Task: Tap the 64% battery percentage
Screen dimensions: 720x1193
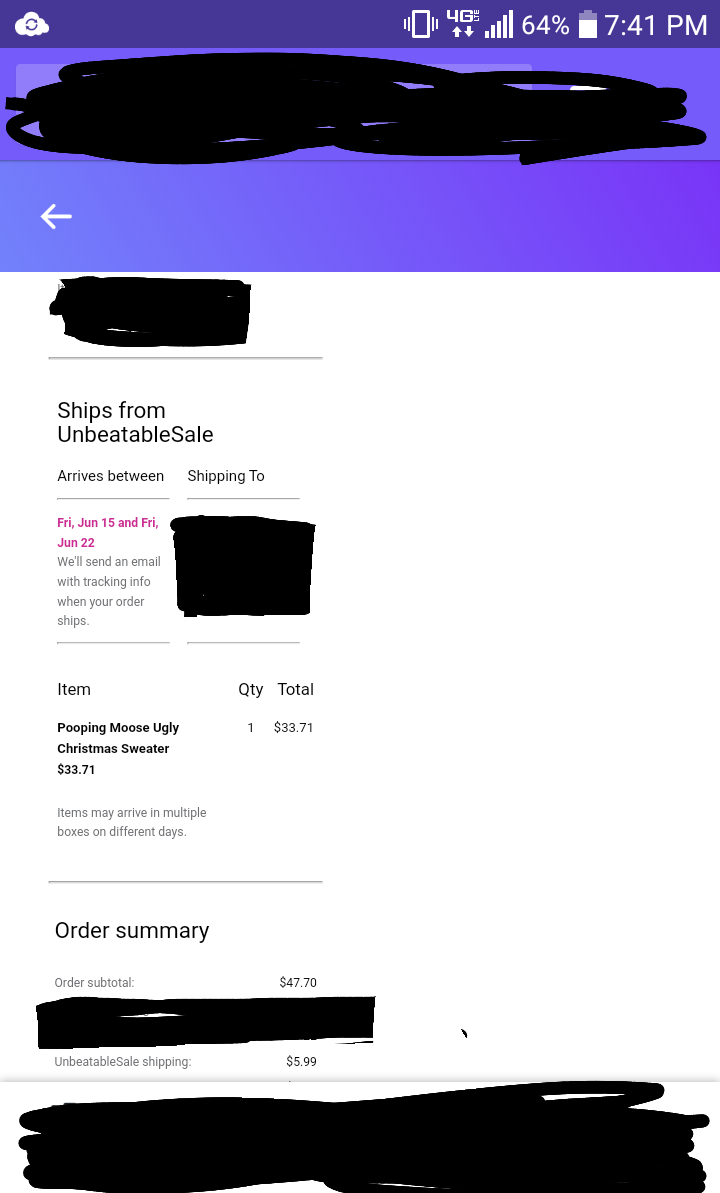Action: pyautogui.click(x=545, y=25)
